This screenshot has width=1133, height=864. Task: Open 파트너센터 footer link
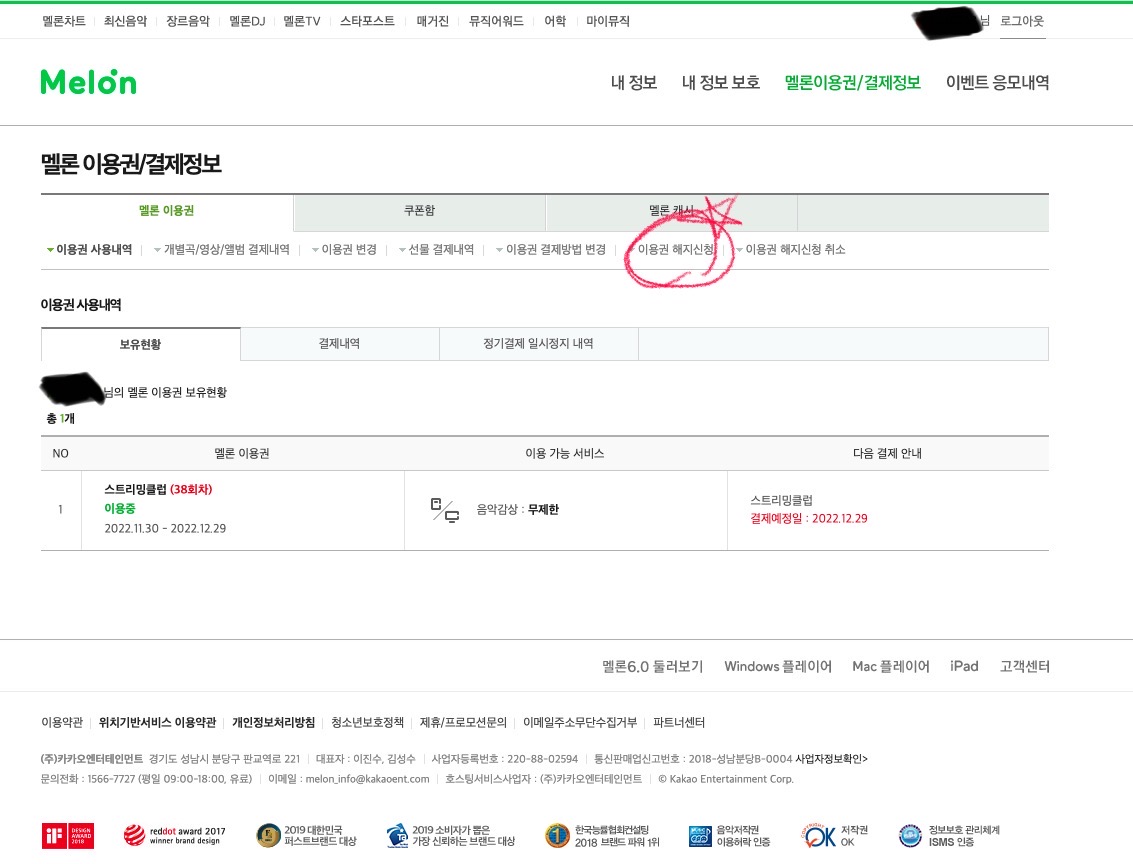679,722
